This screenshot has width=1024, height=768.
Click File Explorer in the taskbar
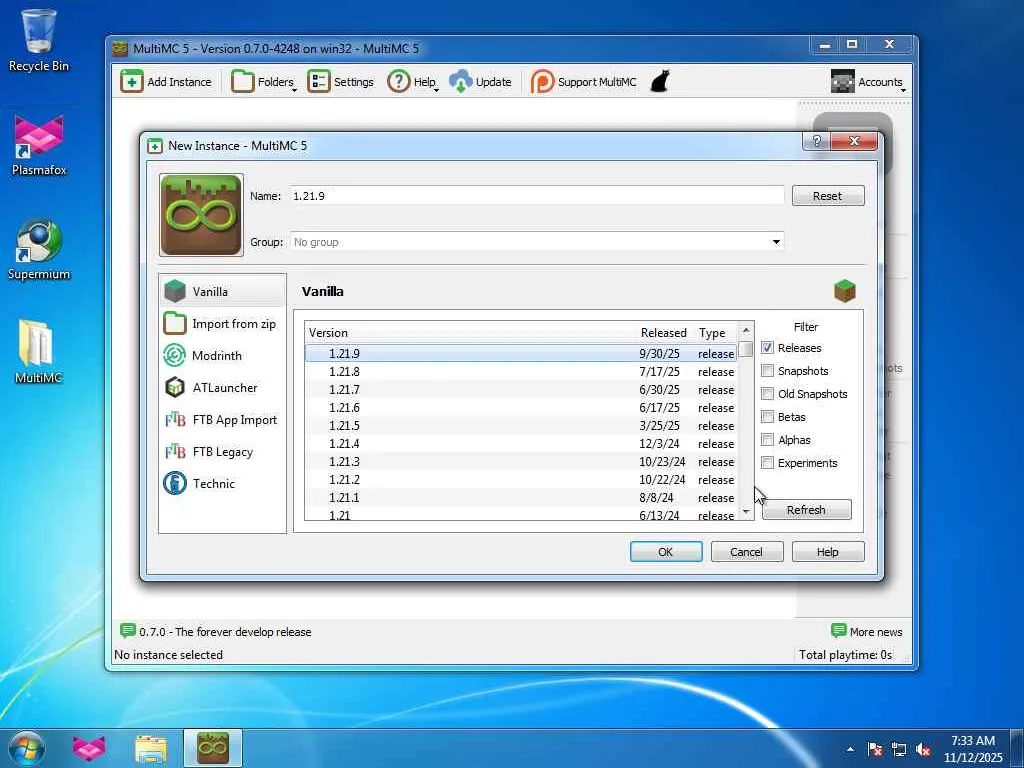tap(151, 748)
